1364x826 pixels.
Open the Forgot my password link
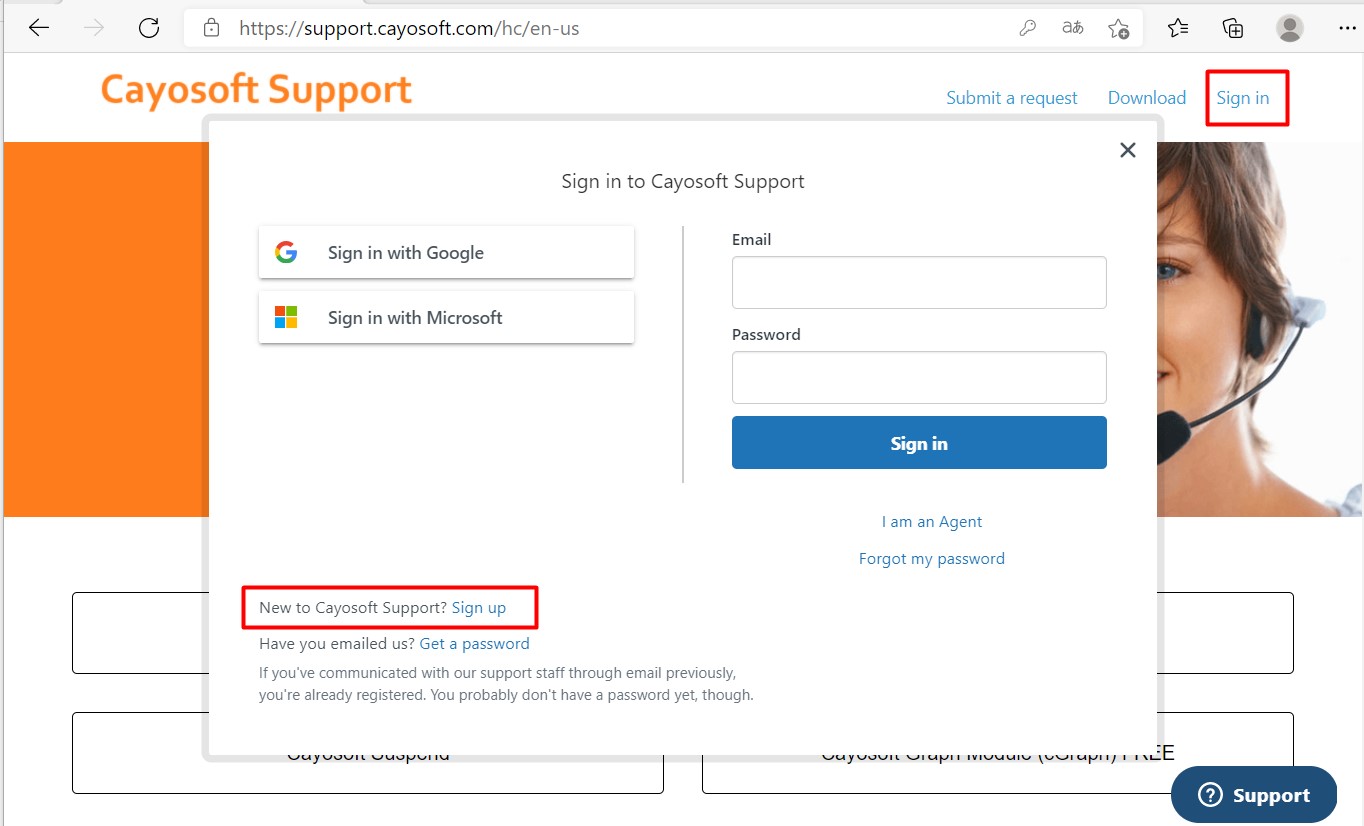tap(932, 558)
